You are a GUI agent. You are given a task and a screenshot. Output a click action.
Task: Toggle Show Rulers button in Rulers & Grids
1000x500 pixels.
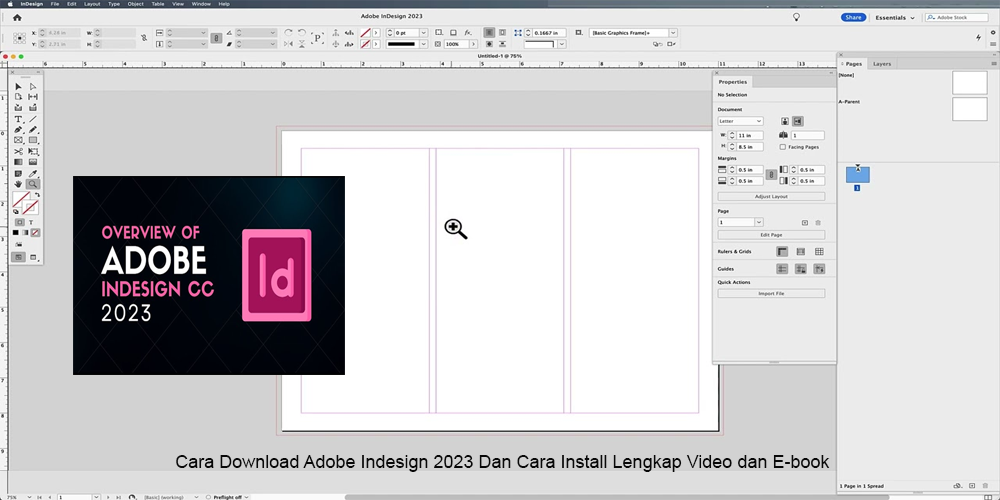pyautogui.click(x=782, y=252)
